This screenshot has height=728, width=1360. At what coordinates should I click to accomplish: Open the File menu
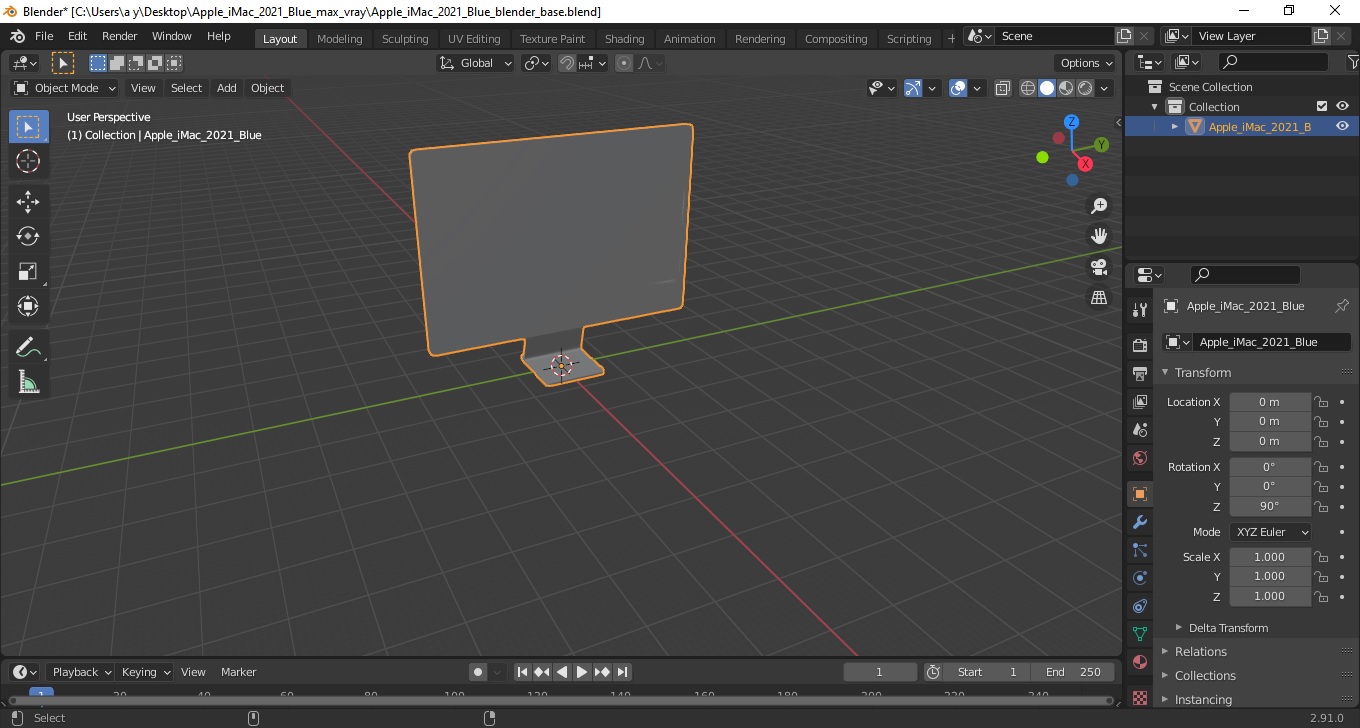coord(44,36)
